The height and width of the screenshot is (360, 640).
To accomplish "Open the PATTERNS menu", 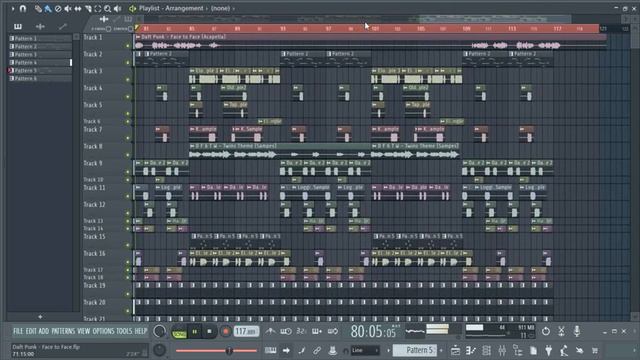I will coord(63,331).
